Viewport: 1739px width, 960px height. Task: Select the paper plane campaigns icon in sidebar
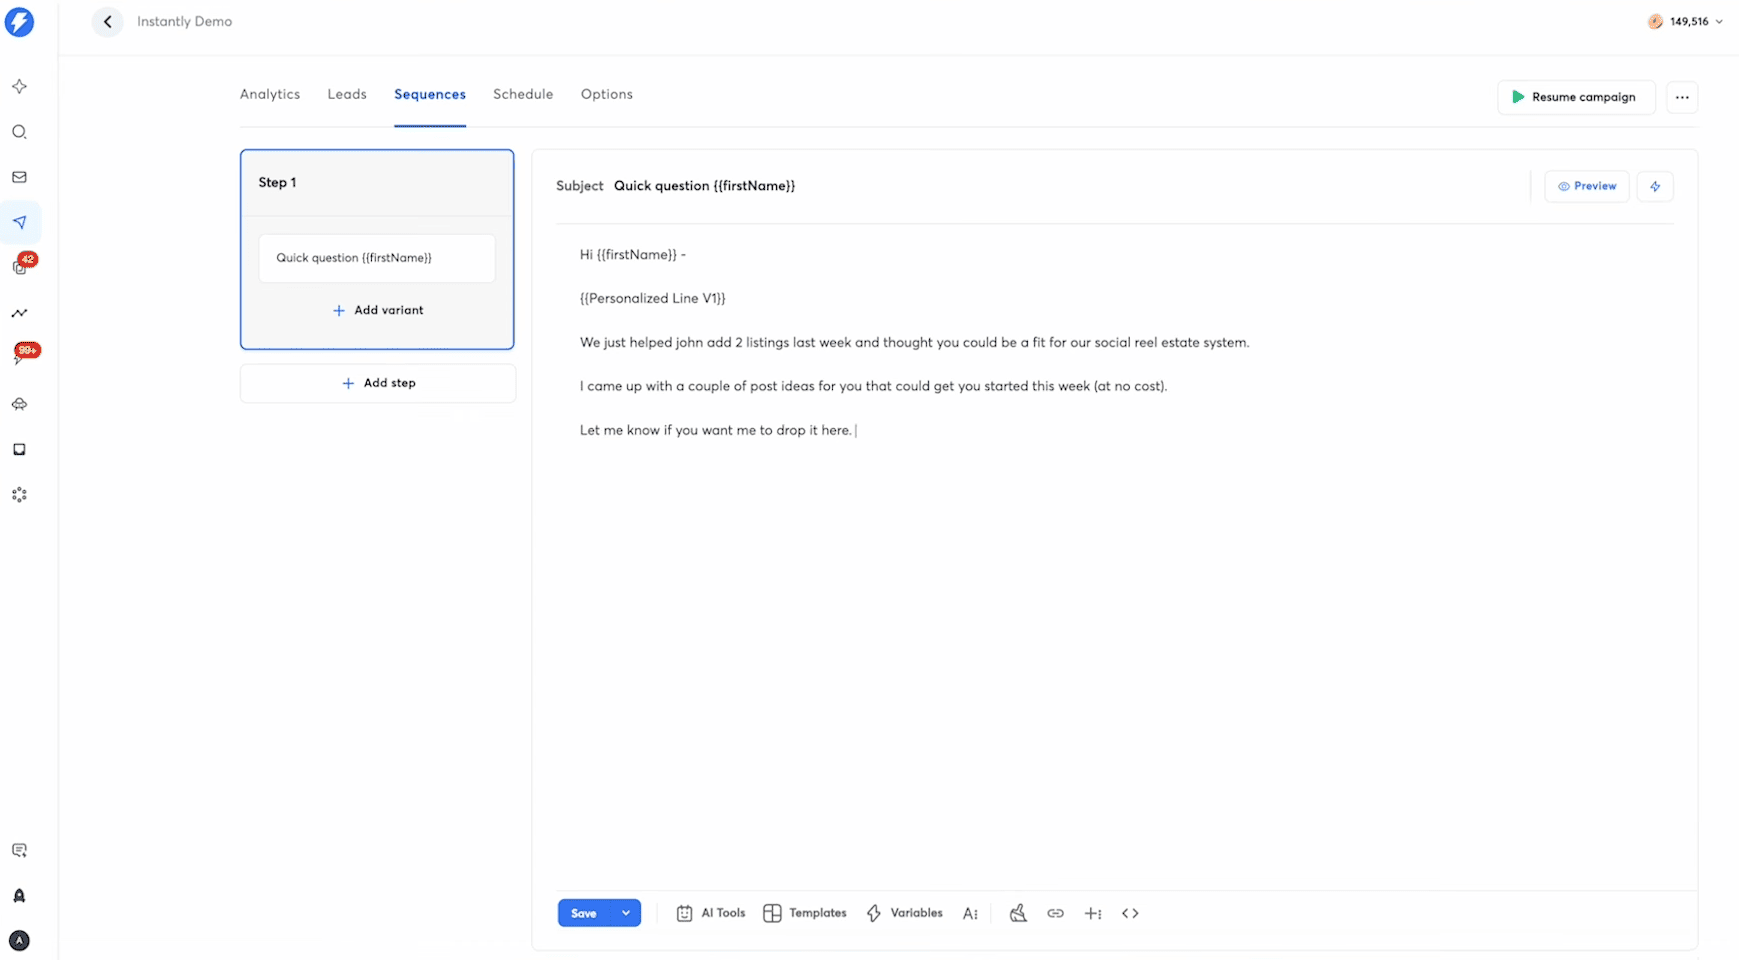[x=19, y=222]
